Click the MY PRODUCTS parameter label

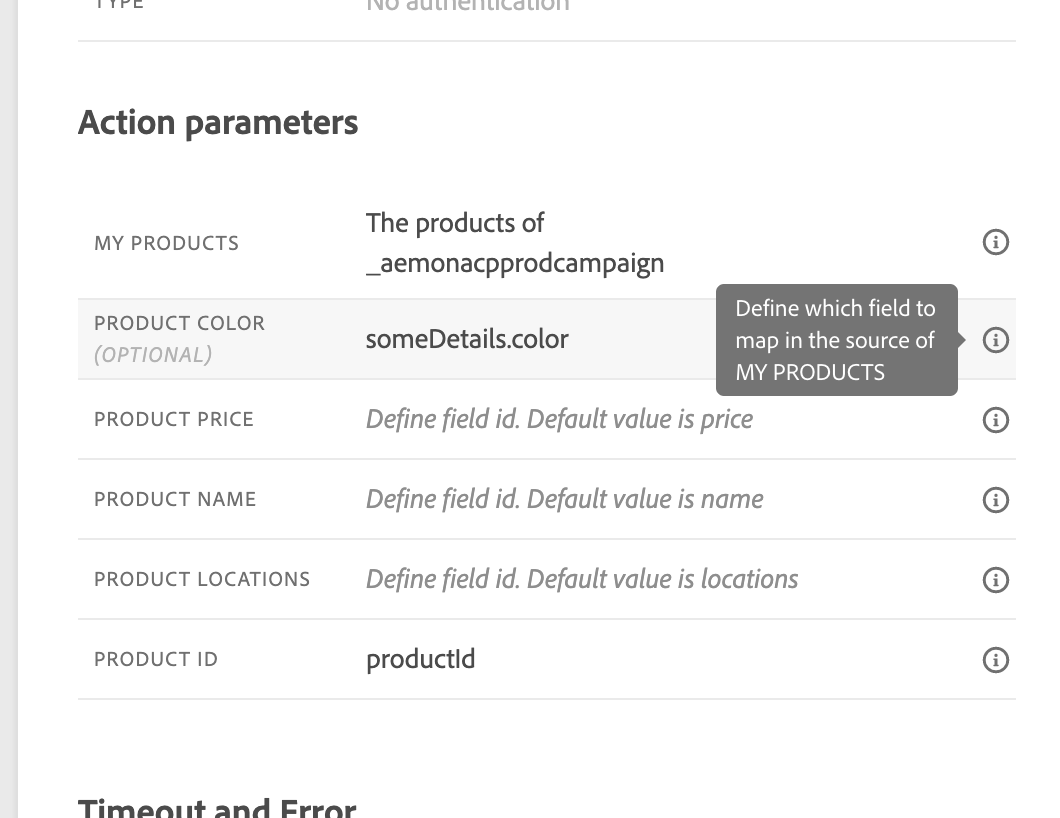[166, 243]
